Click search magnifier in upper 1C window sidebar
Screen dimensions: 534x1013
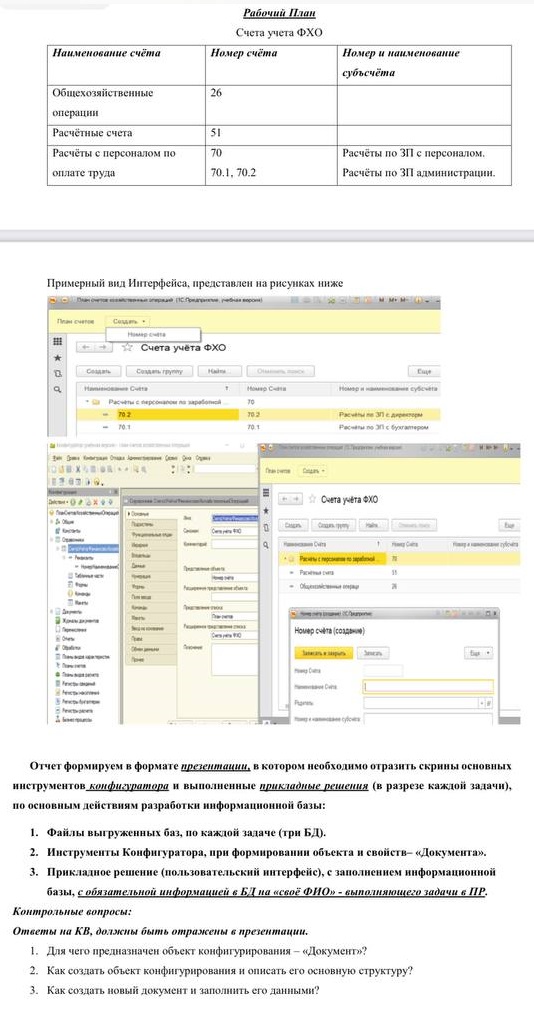click(57, 390)
